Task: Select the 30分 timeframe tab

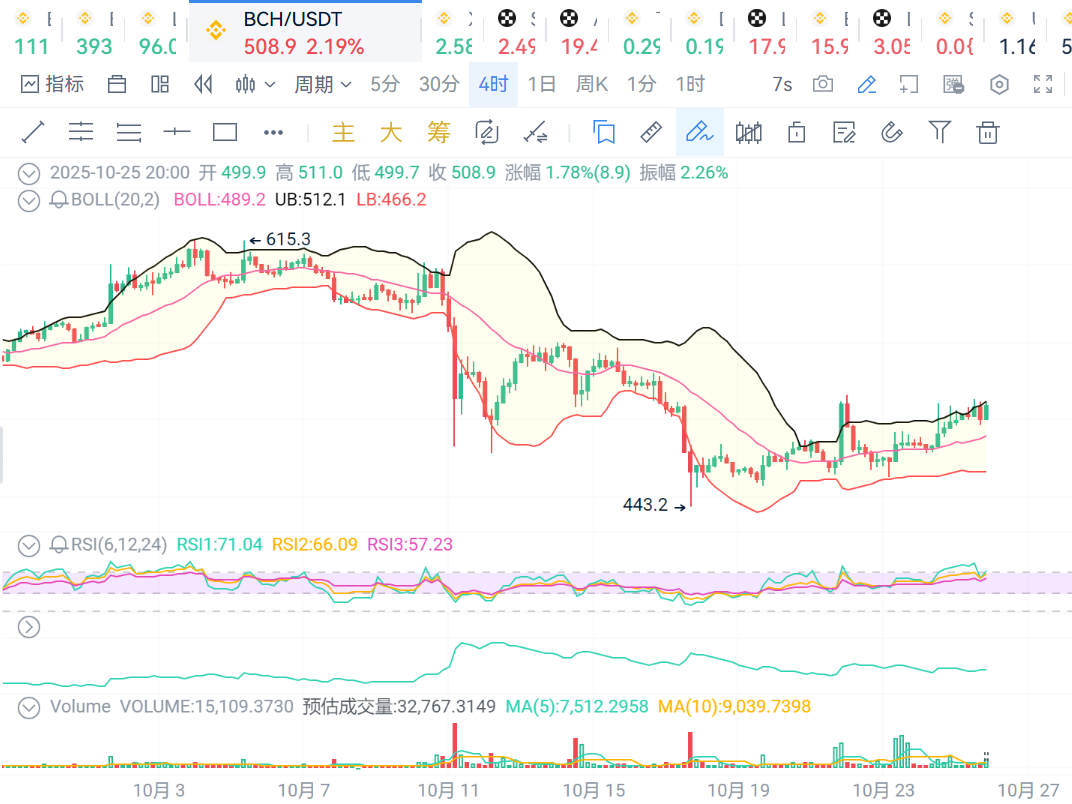Action: click(438, 85)
